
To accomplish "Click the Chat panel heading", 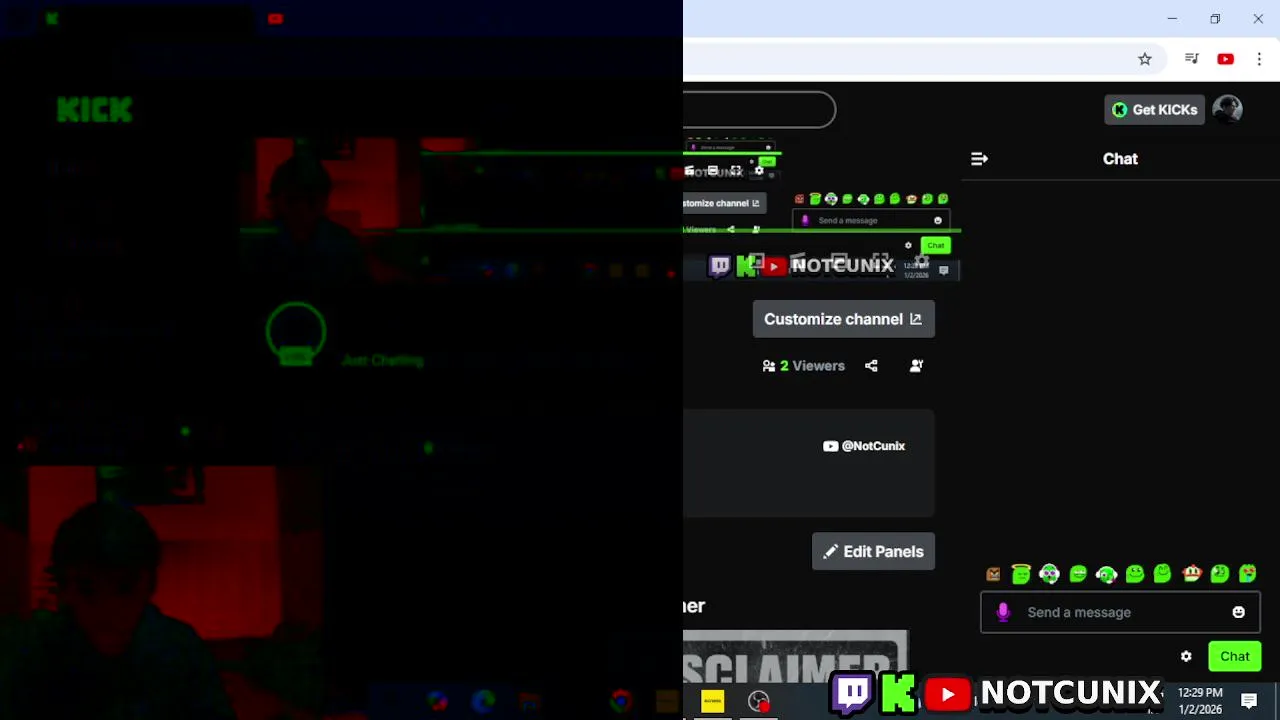I will [x=1120, y=159].
